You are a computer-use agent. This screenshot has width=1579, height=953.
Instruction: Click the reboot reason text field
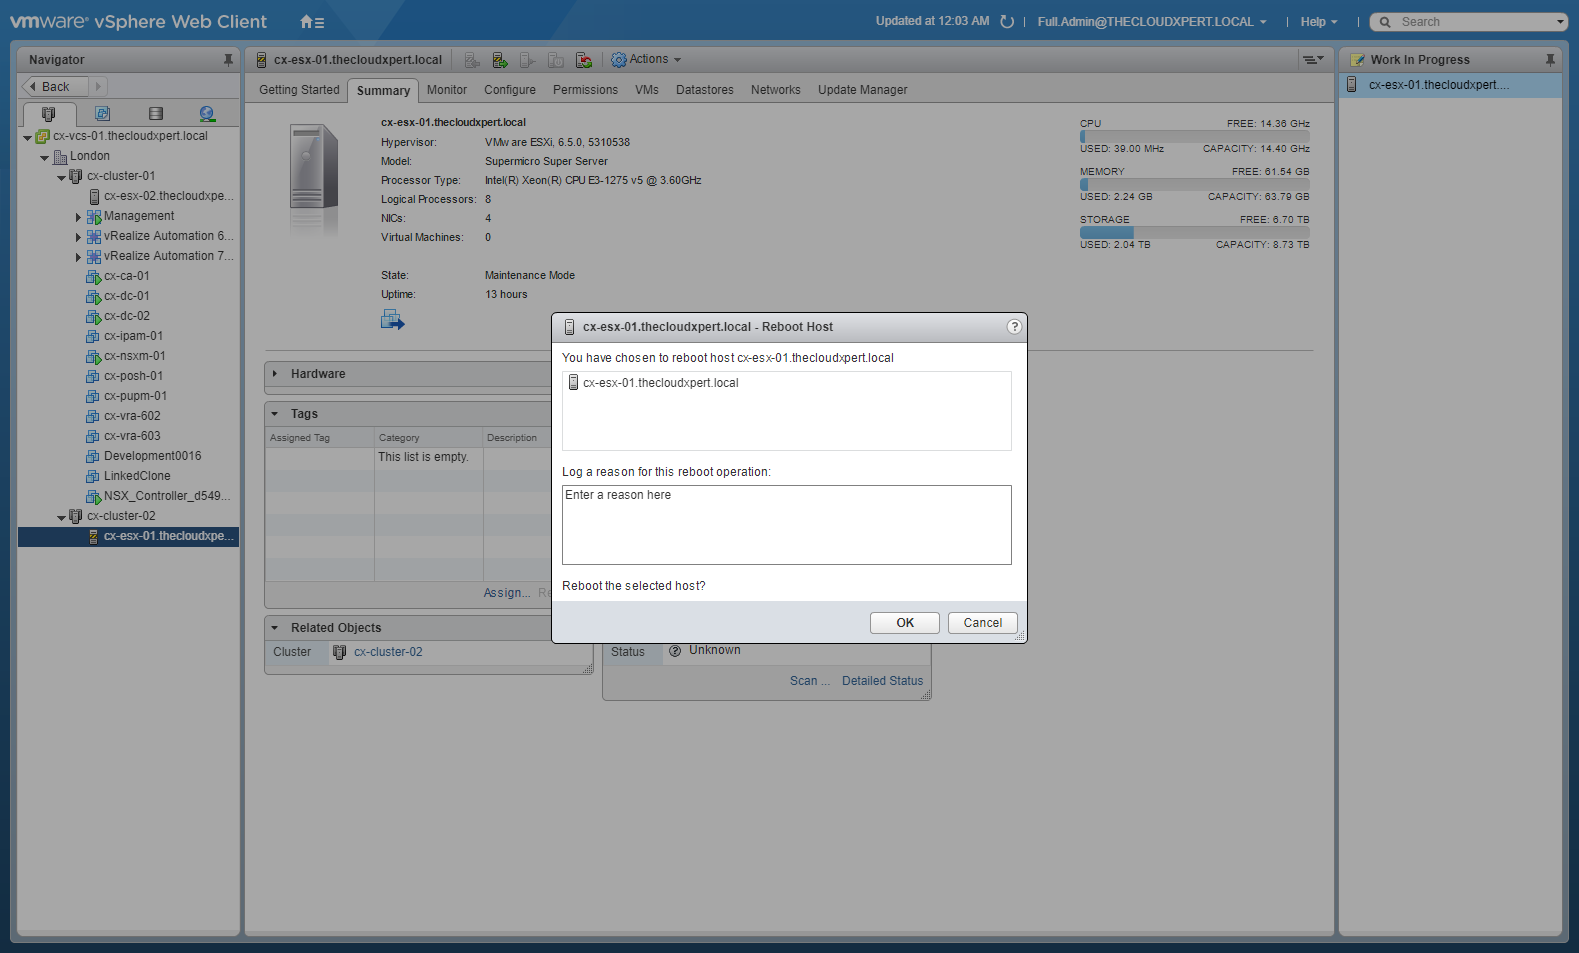[x=786, y=525]
